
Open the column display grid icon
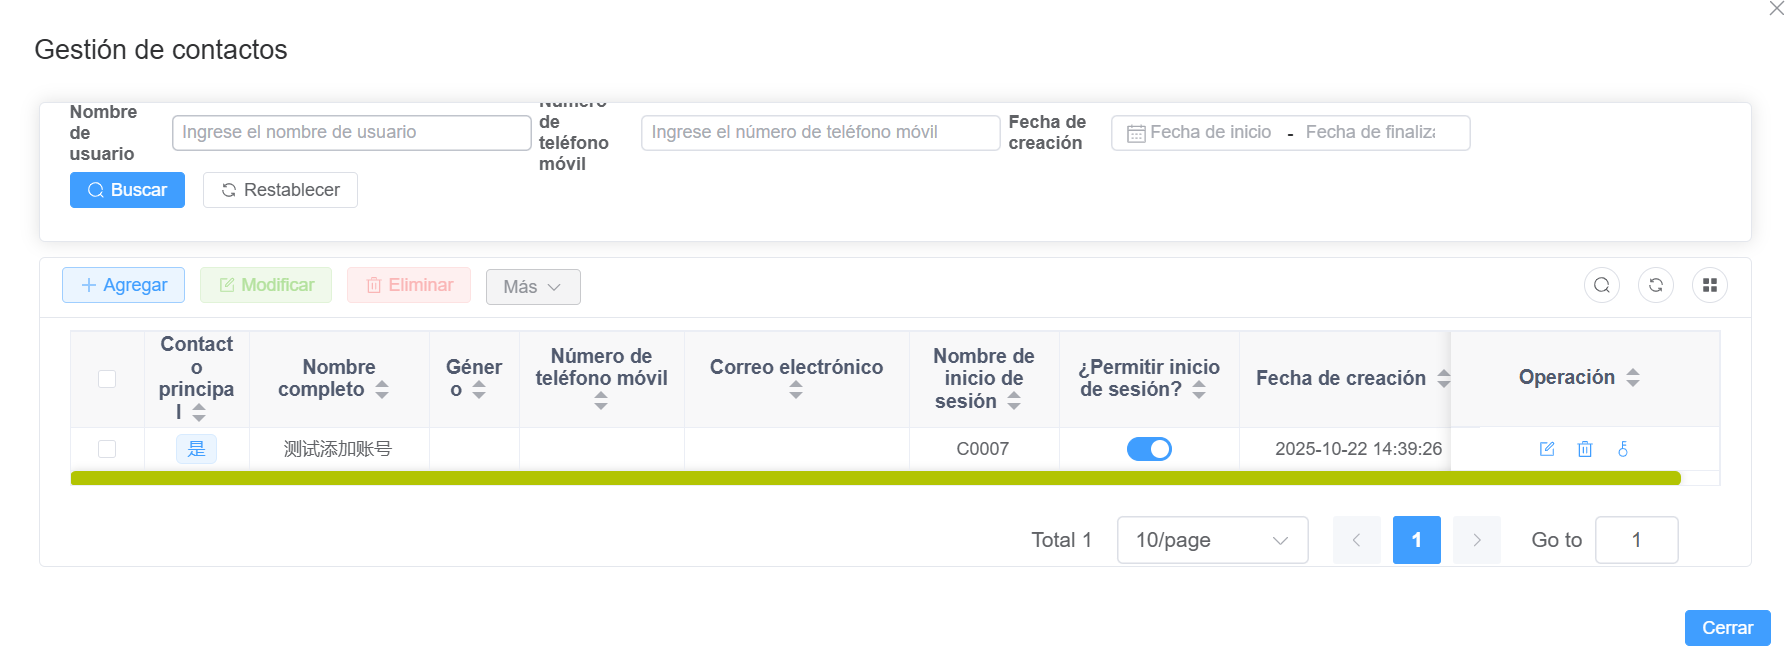coord(1709,286)
